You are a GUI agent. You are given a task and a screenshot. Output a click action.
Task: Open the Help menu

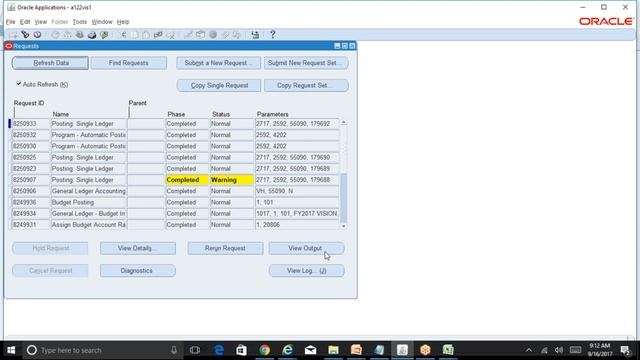123,22
